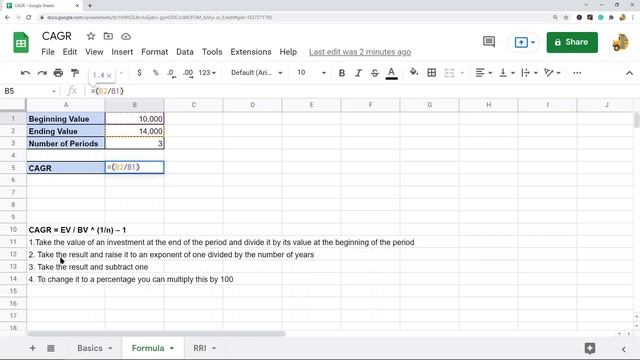The width and height of the screenshot is (640, 360).
Task: Click the Undo icon
Action: coord(25,73)
